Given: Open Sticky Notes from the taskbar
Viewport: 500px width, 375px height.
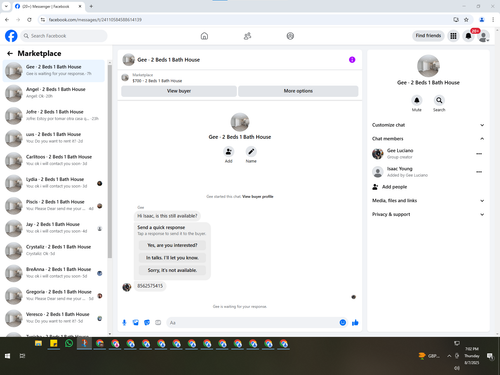Looking at the screenshot, I should (54, 343).
